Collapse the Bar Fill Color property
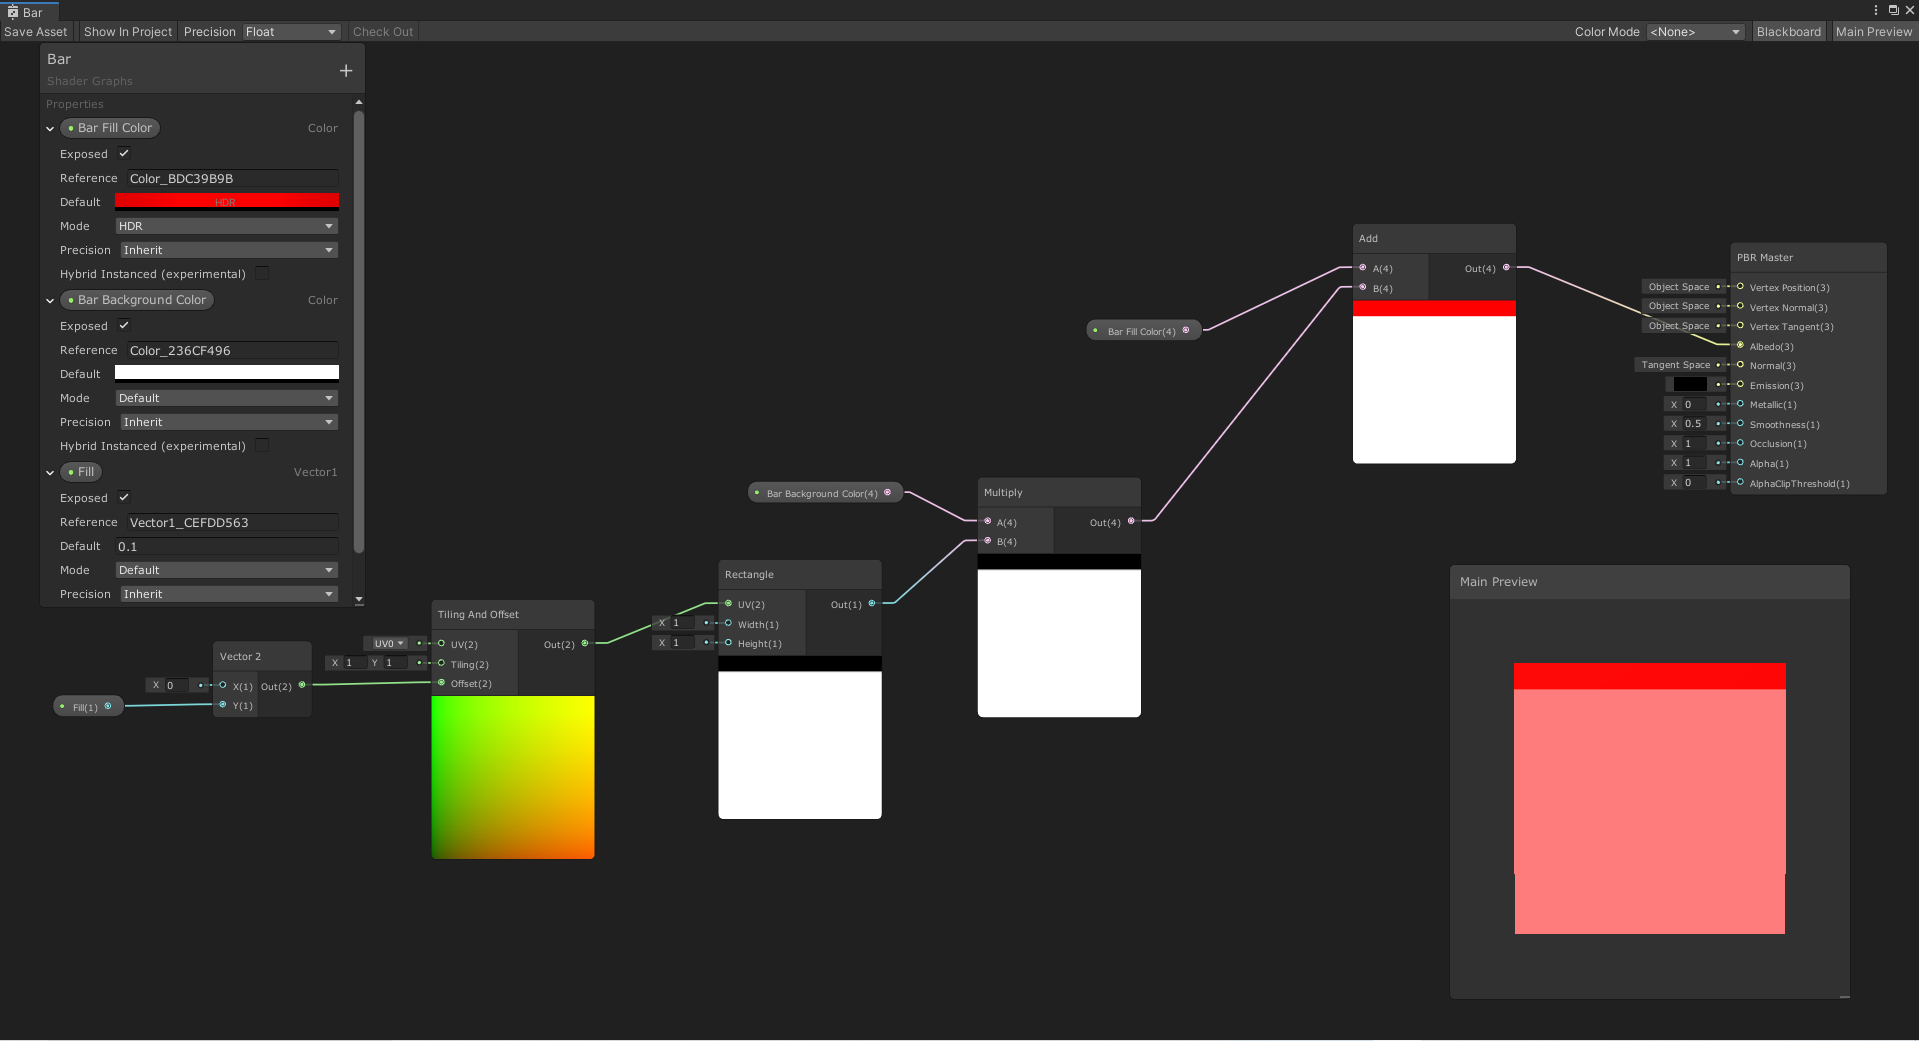The width and height of the screenshot is (1919, 1041). pos(50,129)
